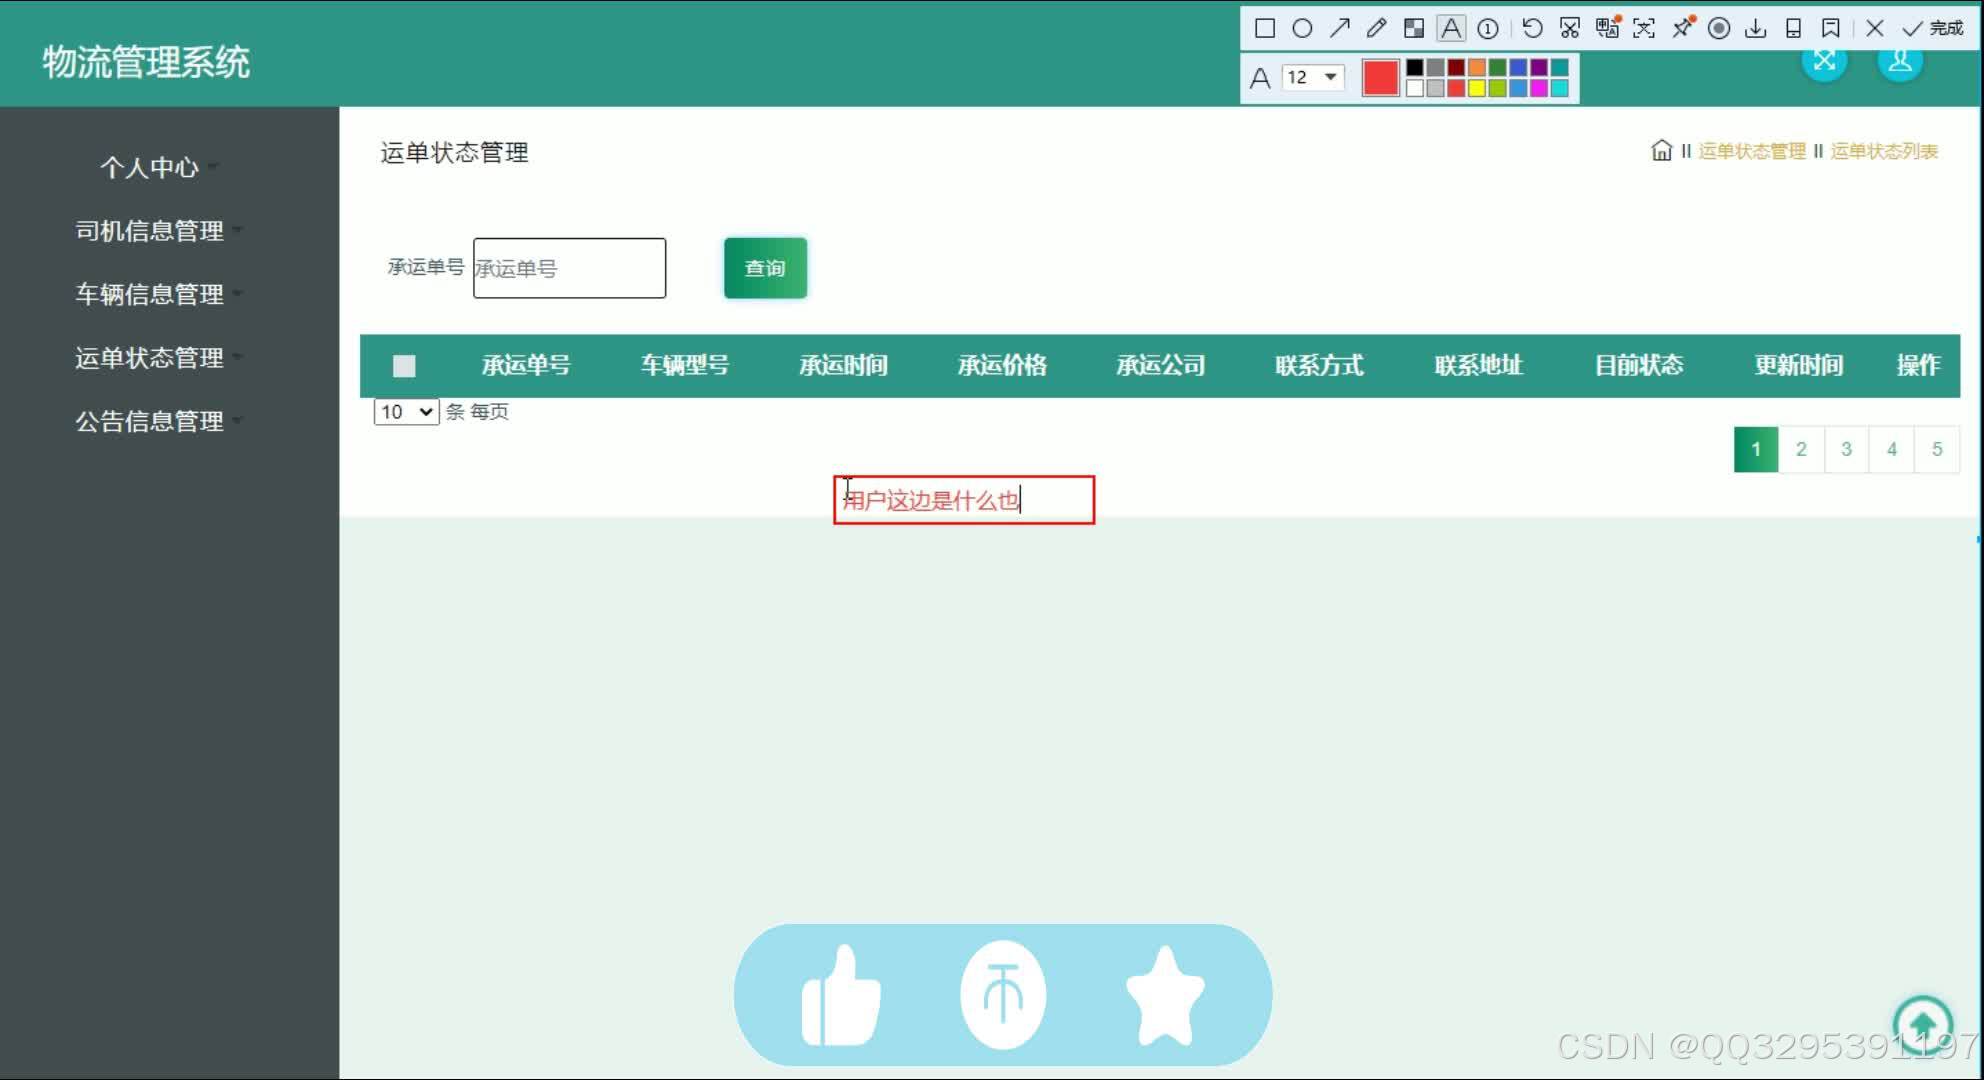Select the arrow annotation tool
1984x1080 pixels.
click(1340, 28)
